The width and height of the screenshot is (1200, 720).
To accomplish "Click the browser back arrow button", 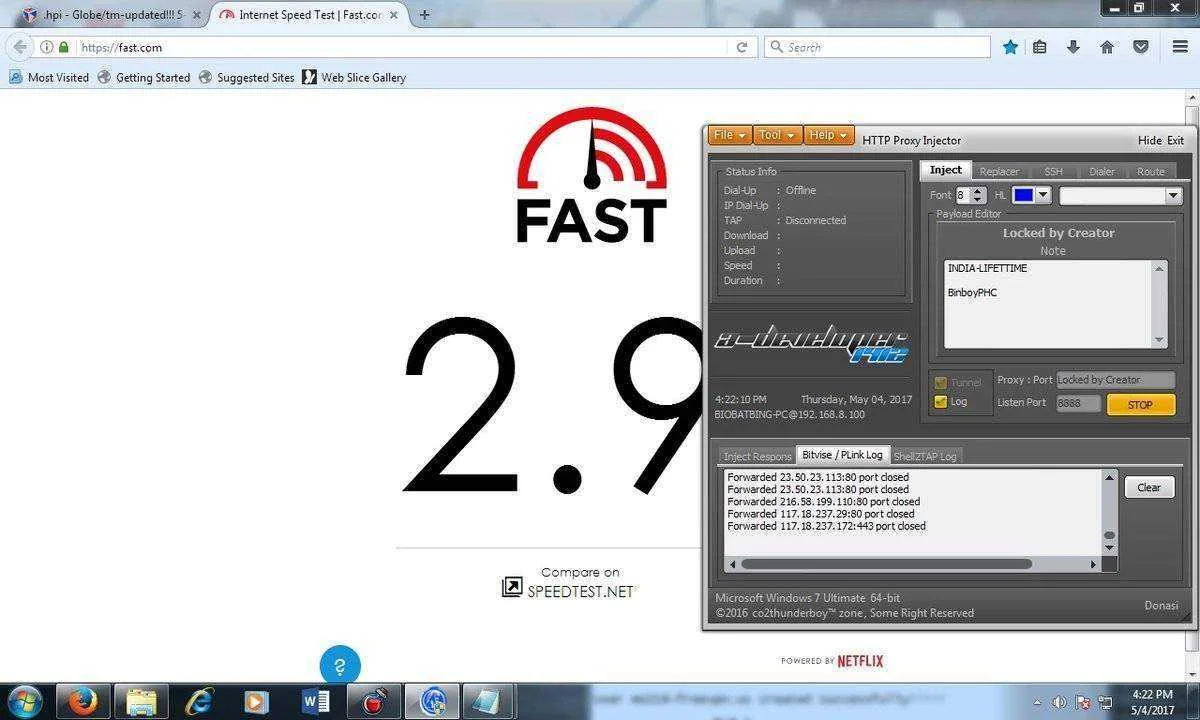I will 19,47.
